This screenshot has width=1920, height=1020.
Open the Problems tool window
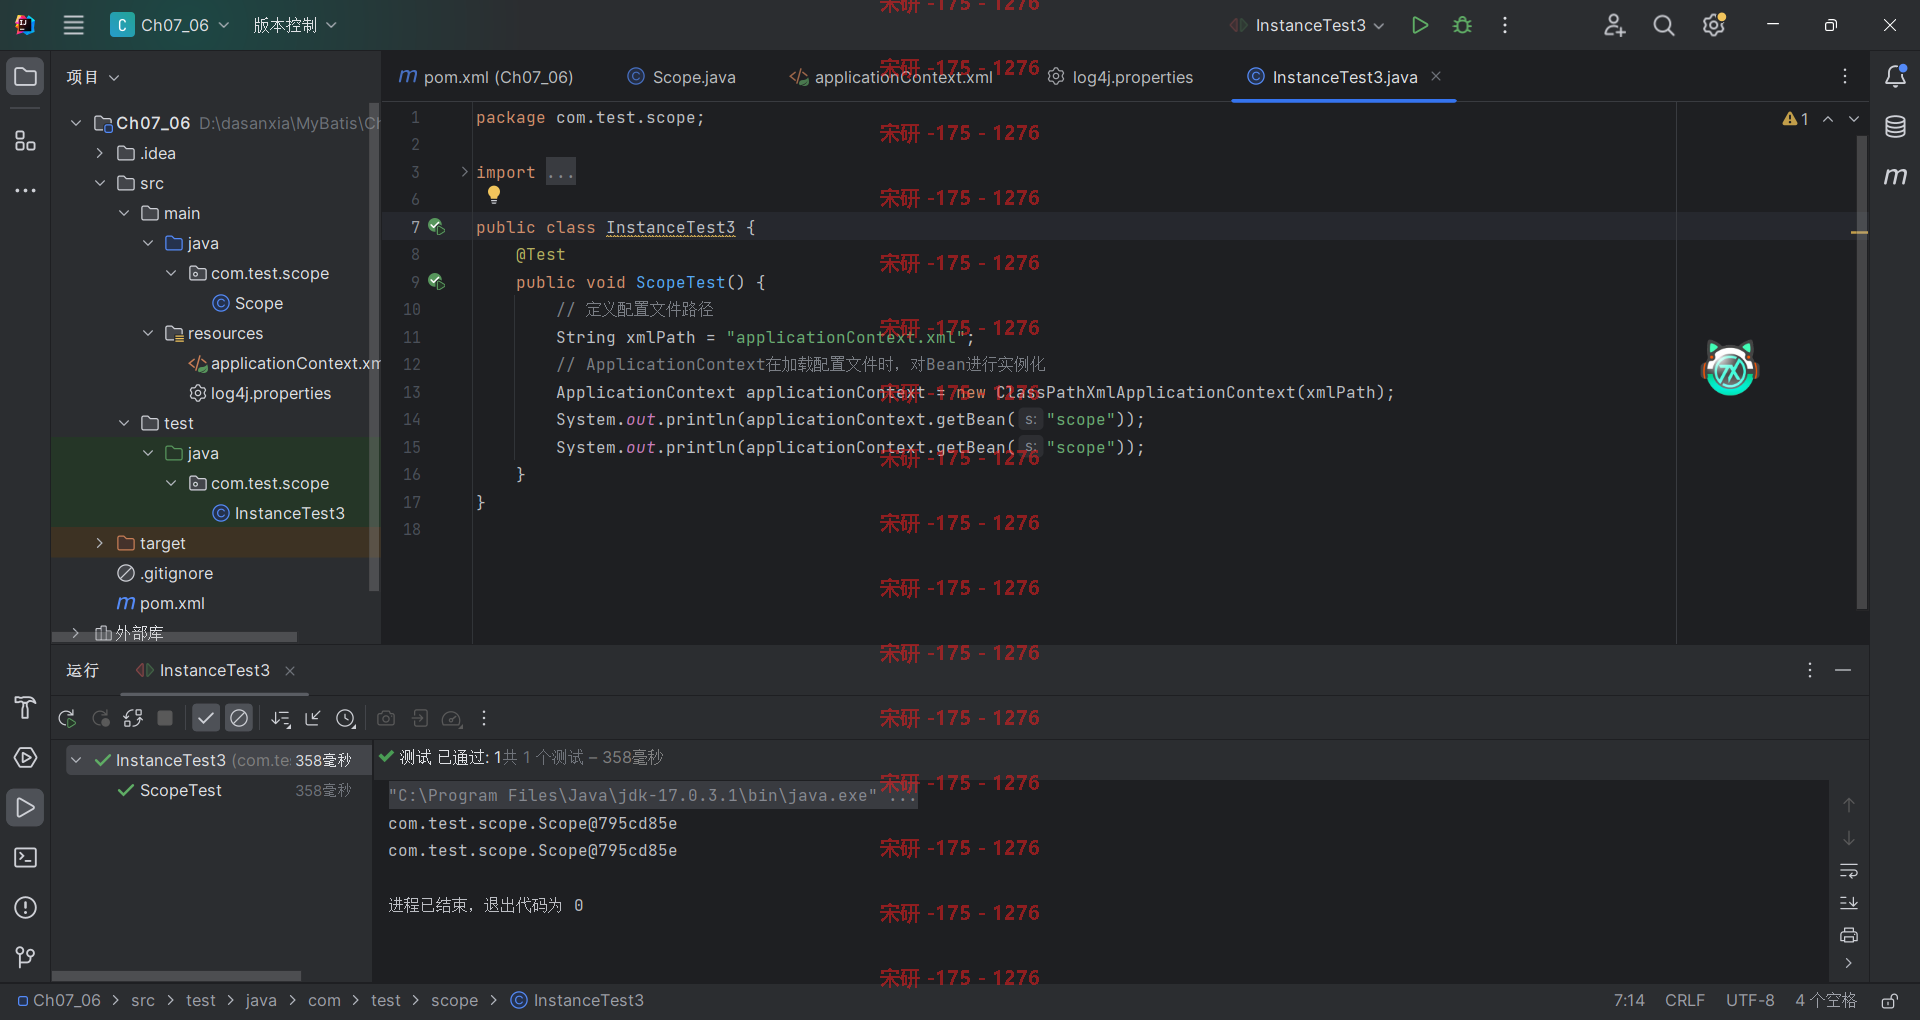click(x=25, y=908)
